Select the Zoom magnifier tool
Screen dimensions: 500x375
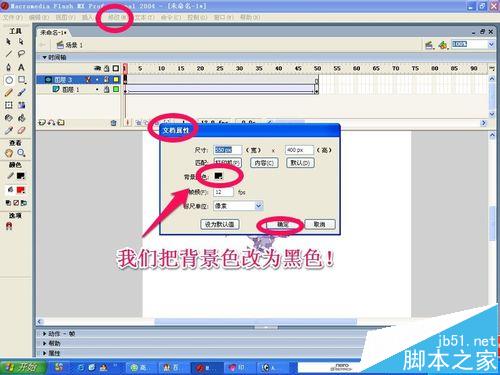click(x=21, y=153)
